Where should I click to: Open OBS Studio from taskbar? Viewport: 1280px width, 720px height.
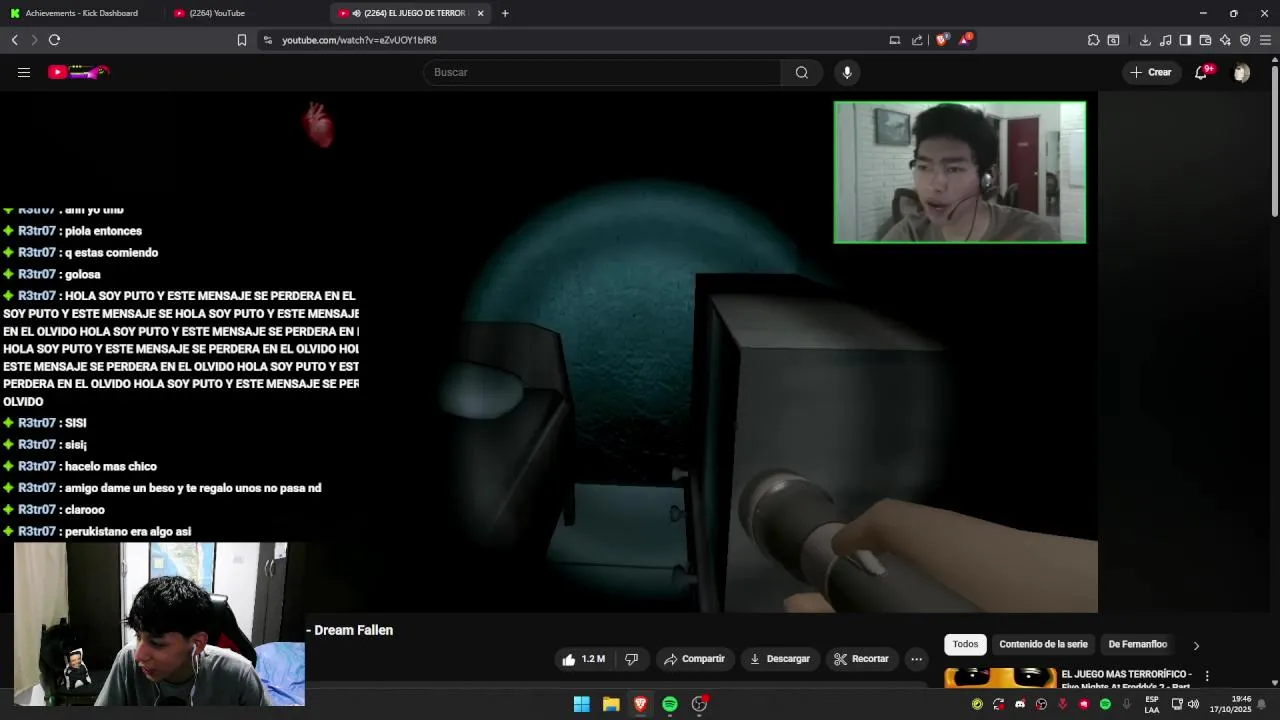click(700, 704)
